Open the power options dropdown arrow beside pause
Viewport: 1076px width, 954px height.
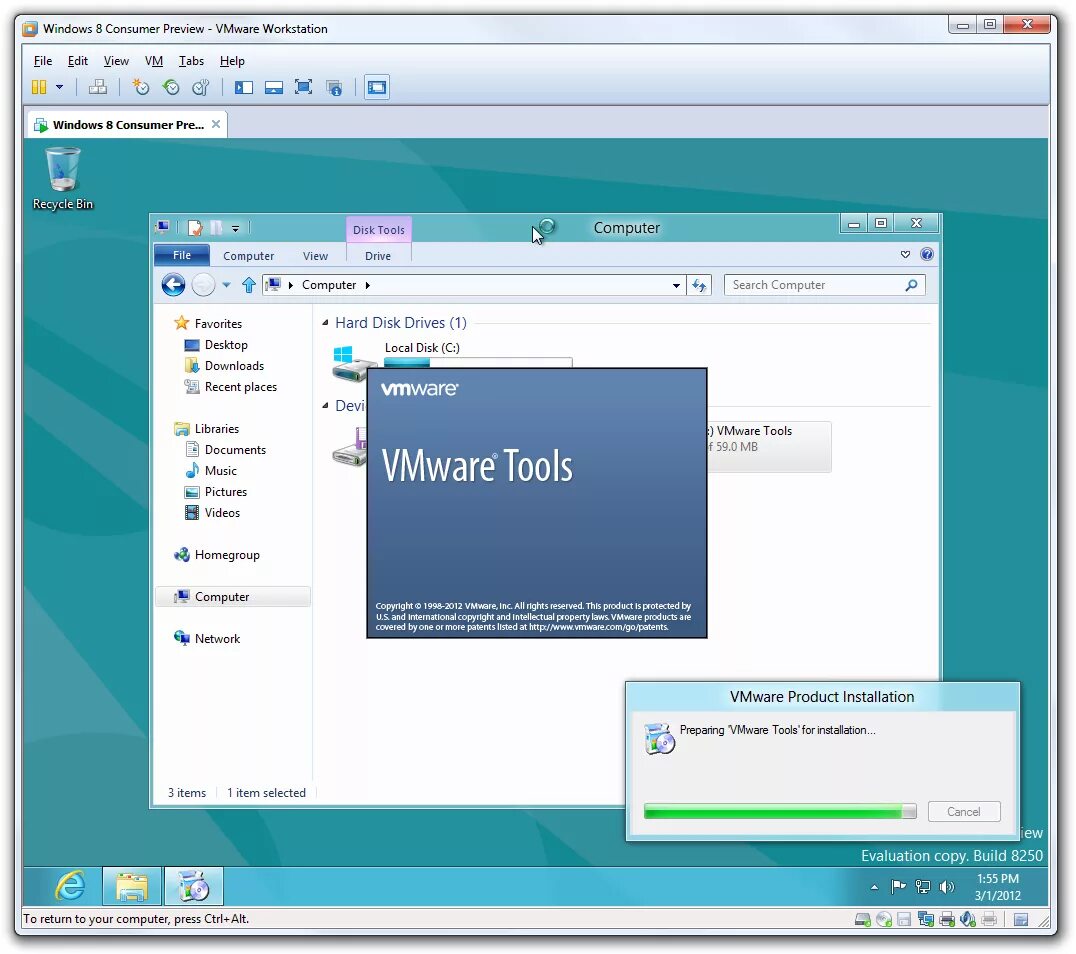(60, 87)
